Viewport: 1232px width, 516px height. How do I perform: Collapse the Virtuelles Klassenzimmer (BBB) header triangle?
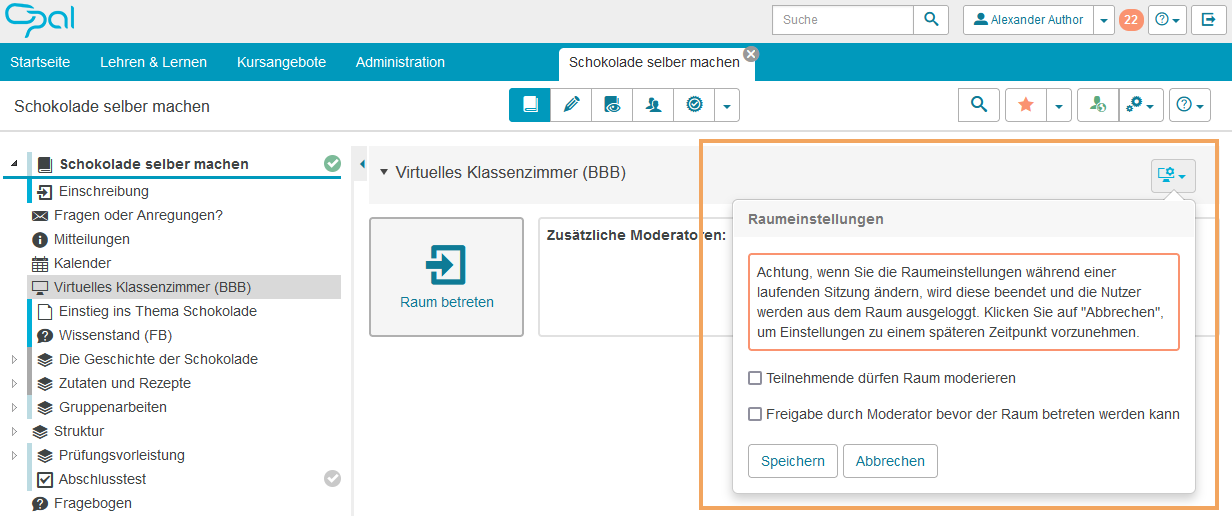click(383, 173)
